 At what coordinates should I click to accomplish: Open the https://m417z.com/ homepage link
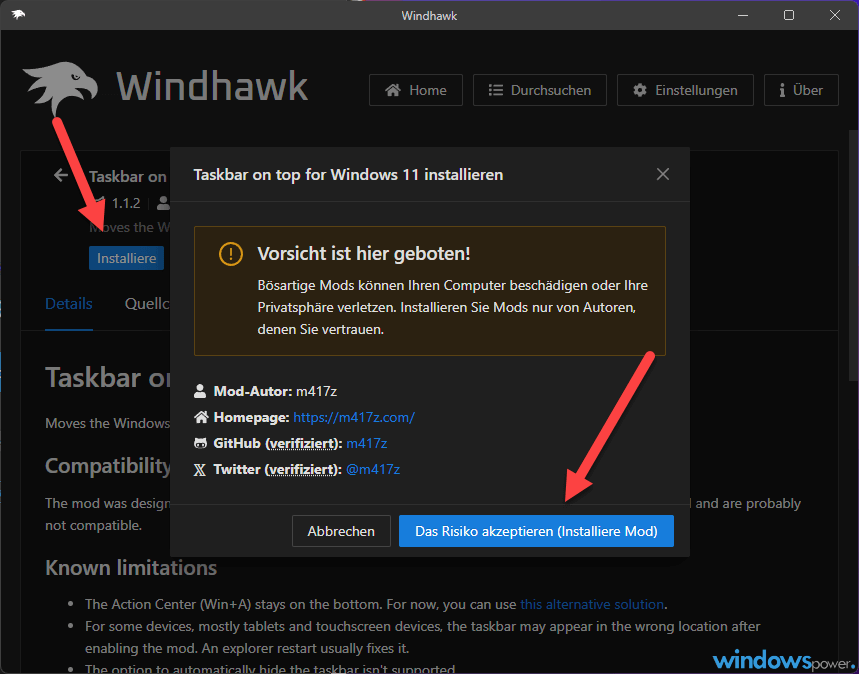354,418
